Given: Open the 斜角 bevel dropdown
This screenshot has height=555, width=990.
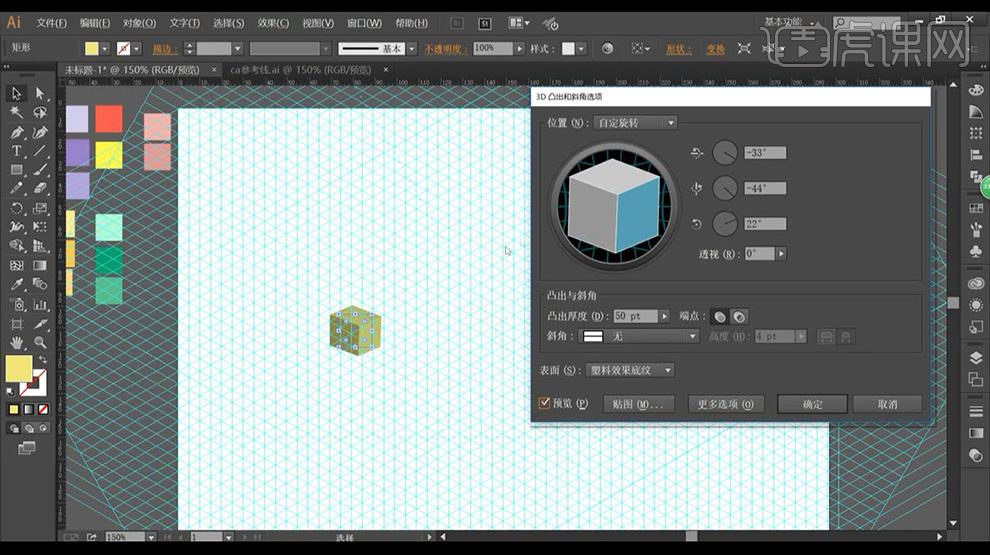Looking at the screenshot, I should tap(640, 336).
